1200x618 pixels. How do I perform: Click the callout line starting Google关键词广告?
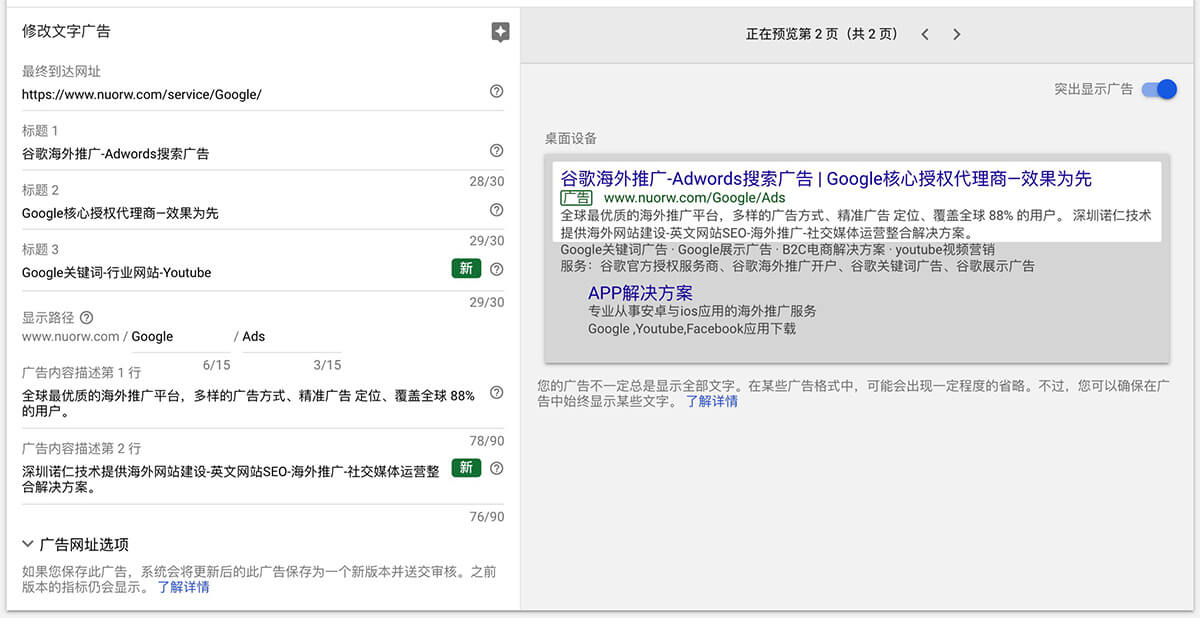pyautogui.click(x=778, y=249)
